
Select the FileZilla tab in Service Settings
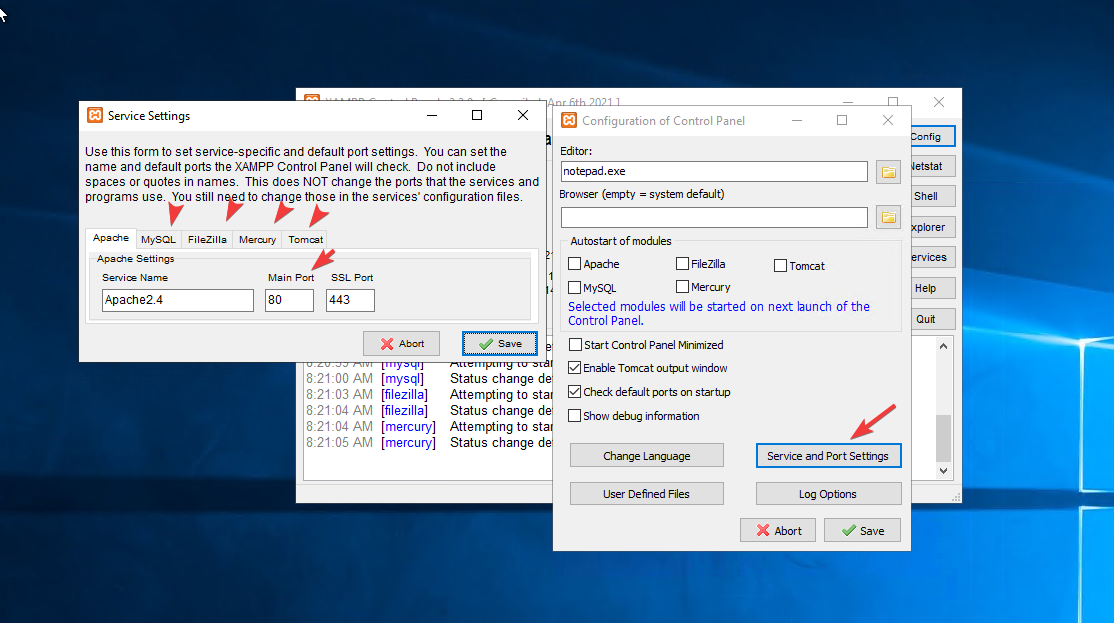click(207, 239)
